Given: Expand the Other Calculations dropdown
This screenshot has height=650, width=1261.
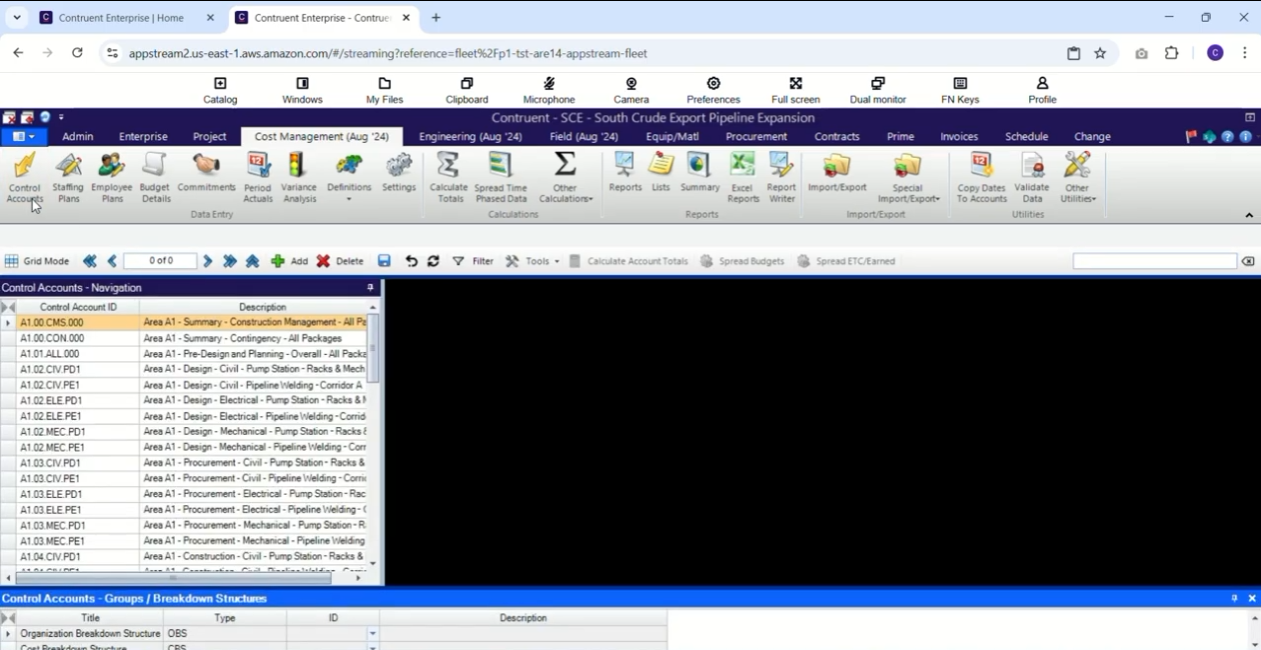Looking at the screenshot, I should pyautogui.click(x=565, y=178).
